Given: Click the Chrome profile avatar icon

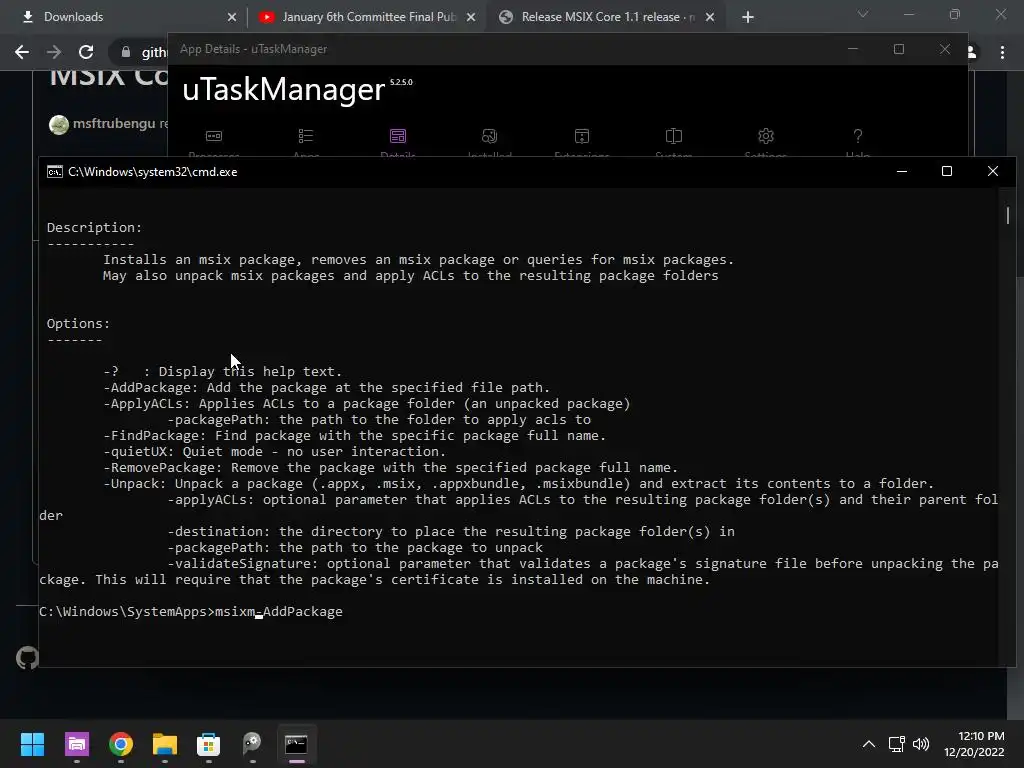Looking at the screenshot, I should tap(972, 52).
